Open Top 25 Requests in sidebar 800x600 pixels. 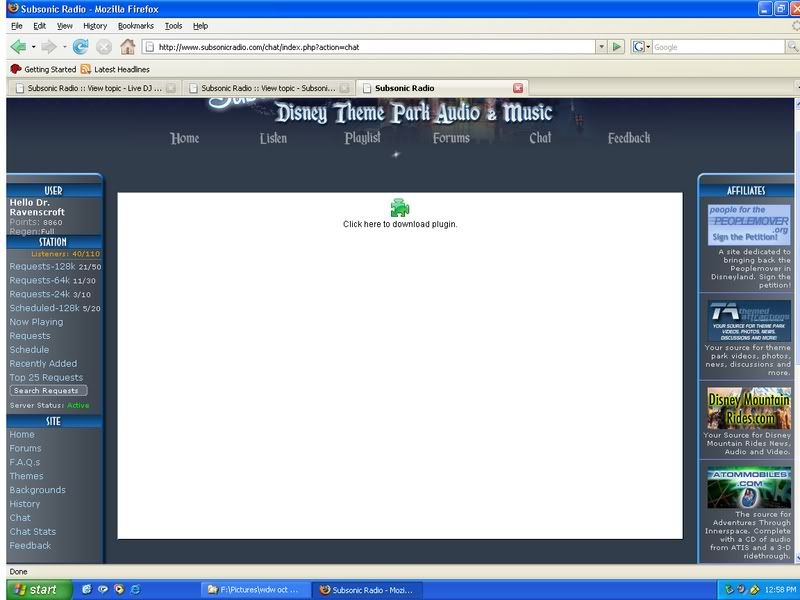tap(46, 377)
